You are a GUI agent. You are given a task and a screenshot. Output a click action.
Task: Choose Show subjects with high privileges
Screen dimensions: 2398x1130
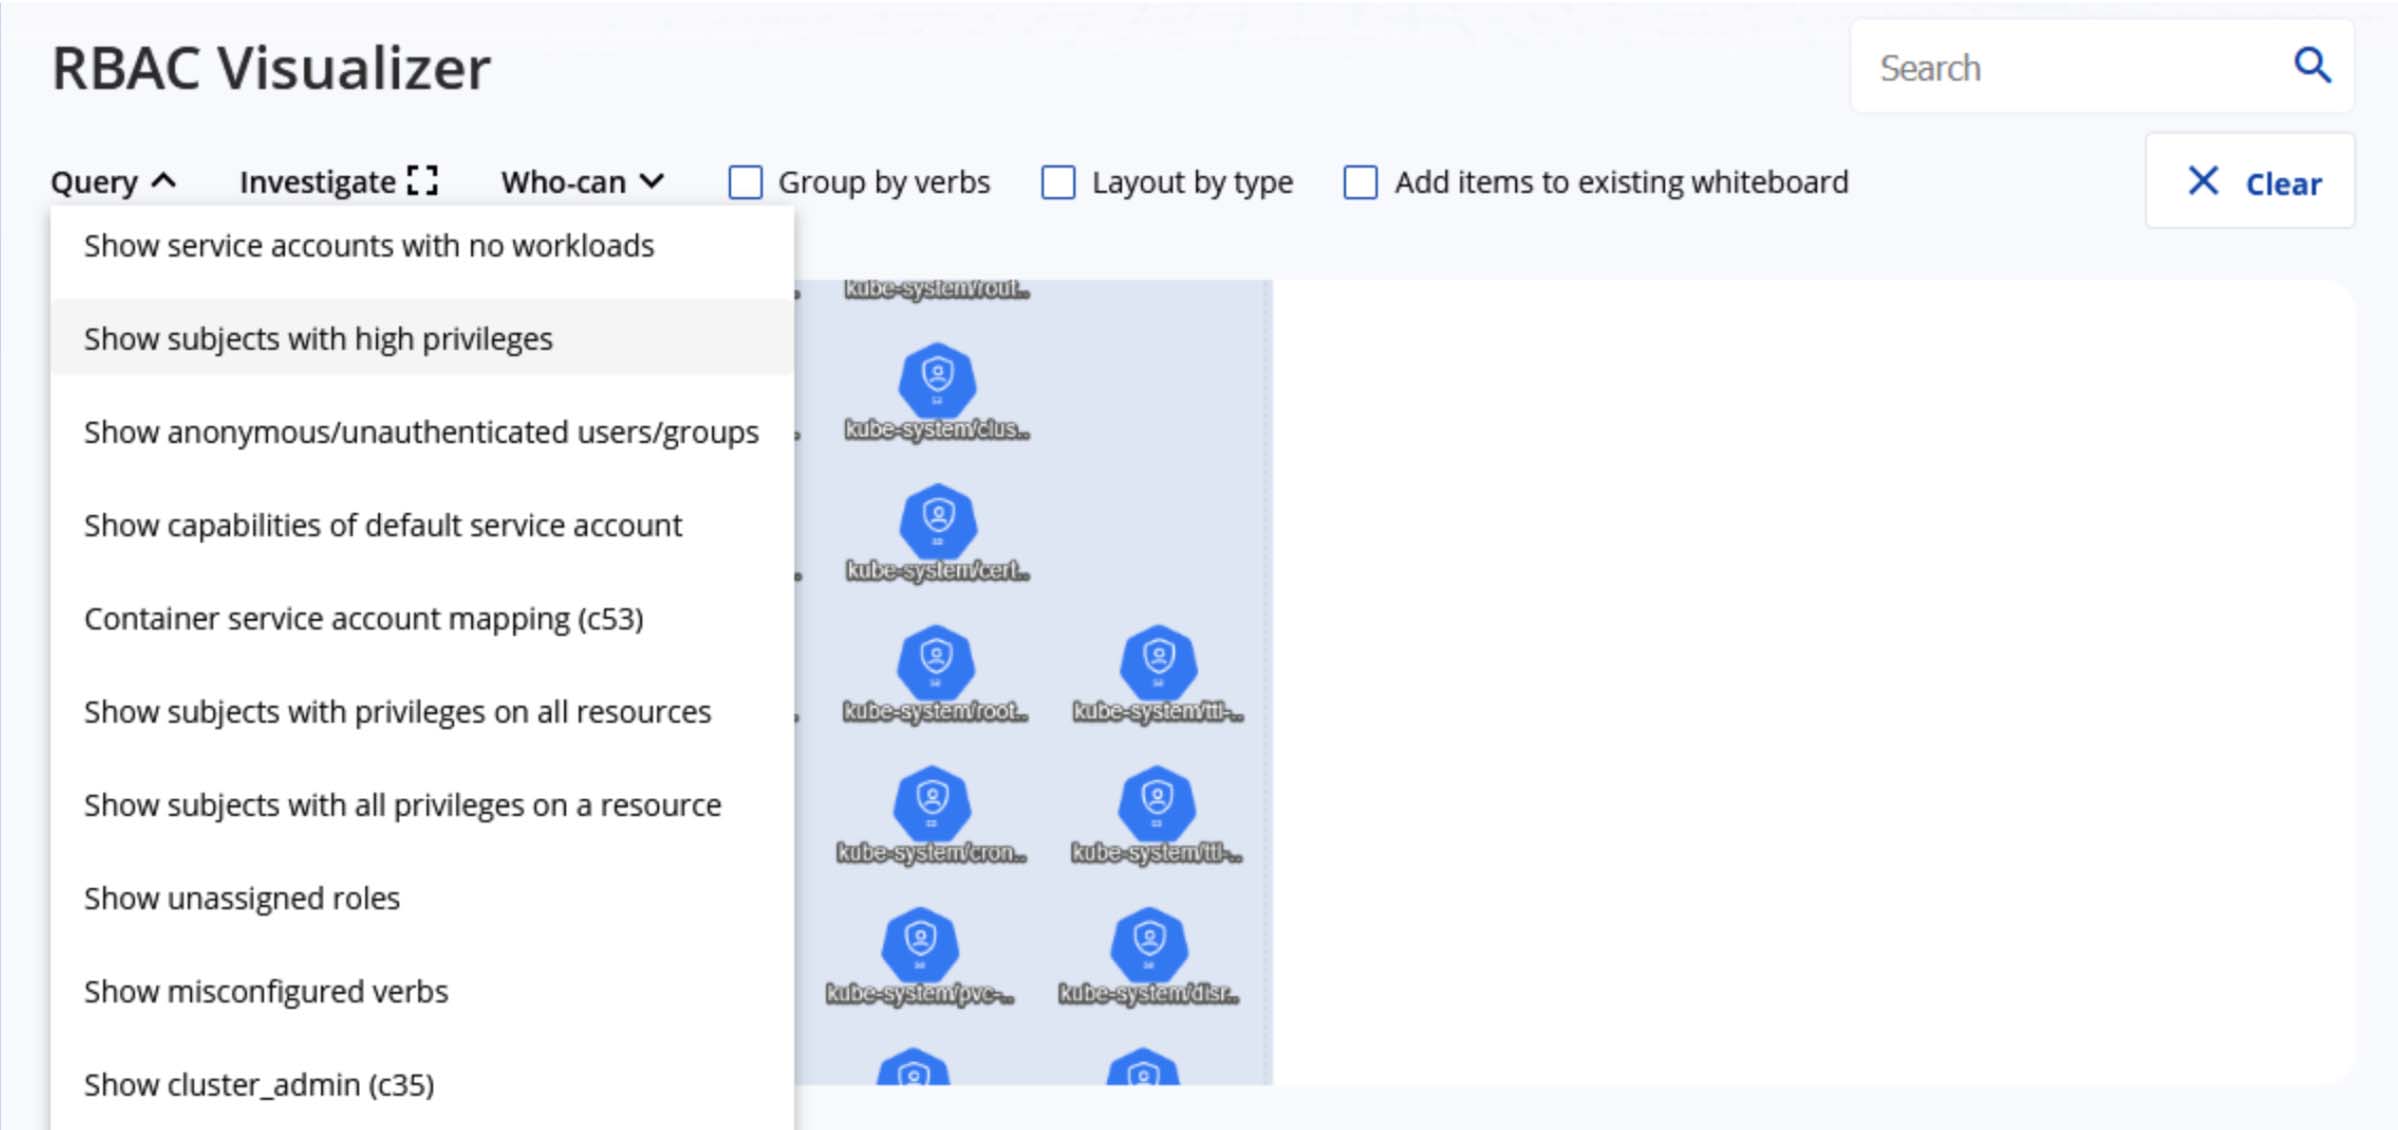click(318, 339)
